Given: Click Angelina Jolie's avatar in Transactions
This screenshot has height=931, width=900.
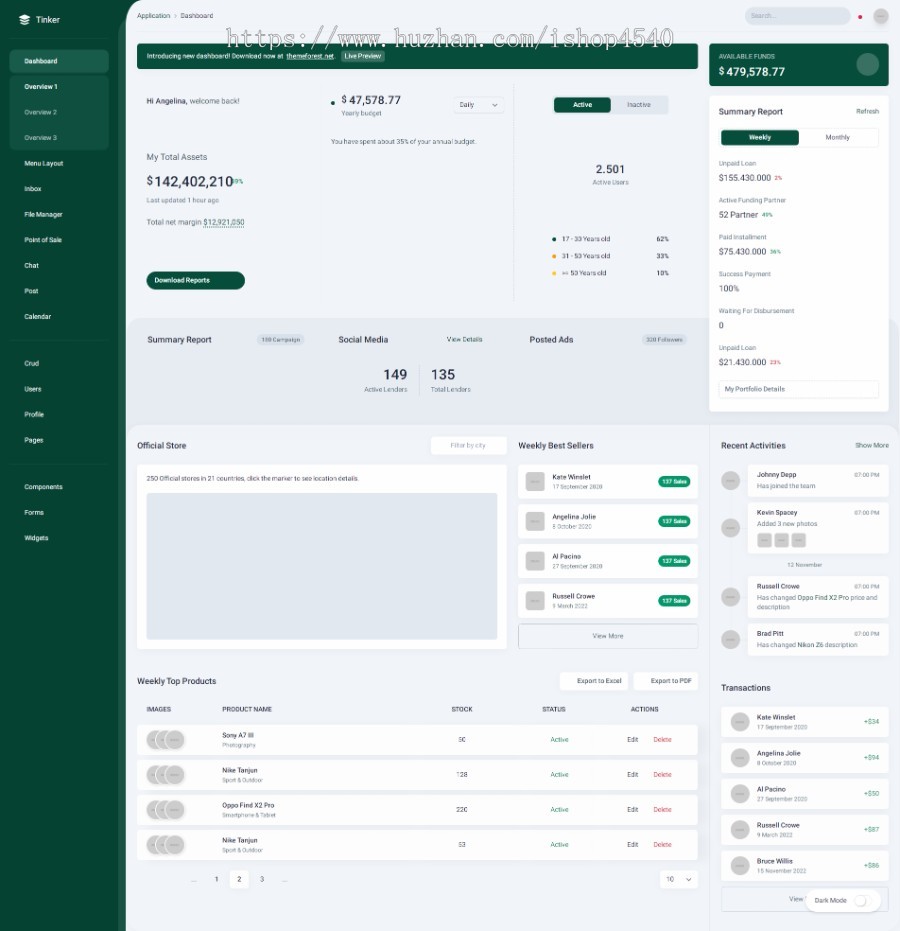Looking at the screenshot, I should pos(740,758).
